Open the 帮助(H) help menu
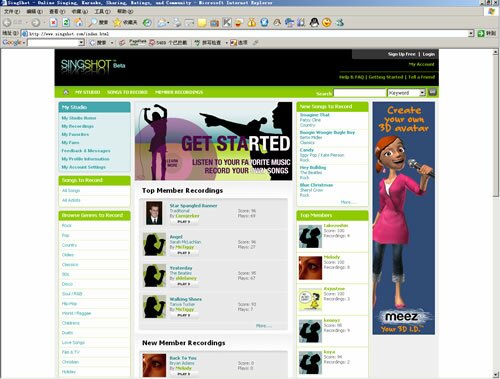The height and width of the screenshot is (379, 500). (x=125, y=11)
